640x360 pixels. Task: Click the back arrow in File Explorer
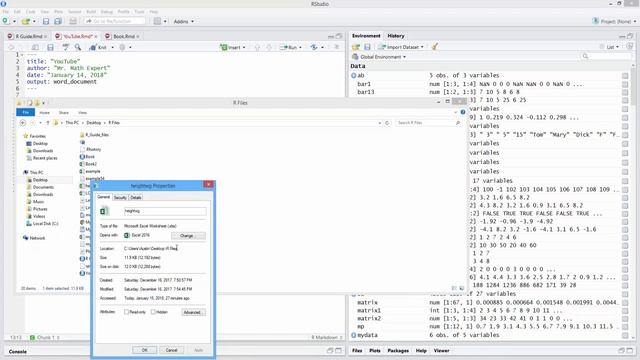[23, 123]
